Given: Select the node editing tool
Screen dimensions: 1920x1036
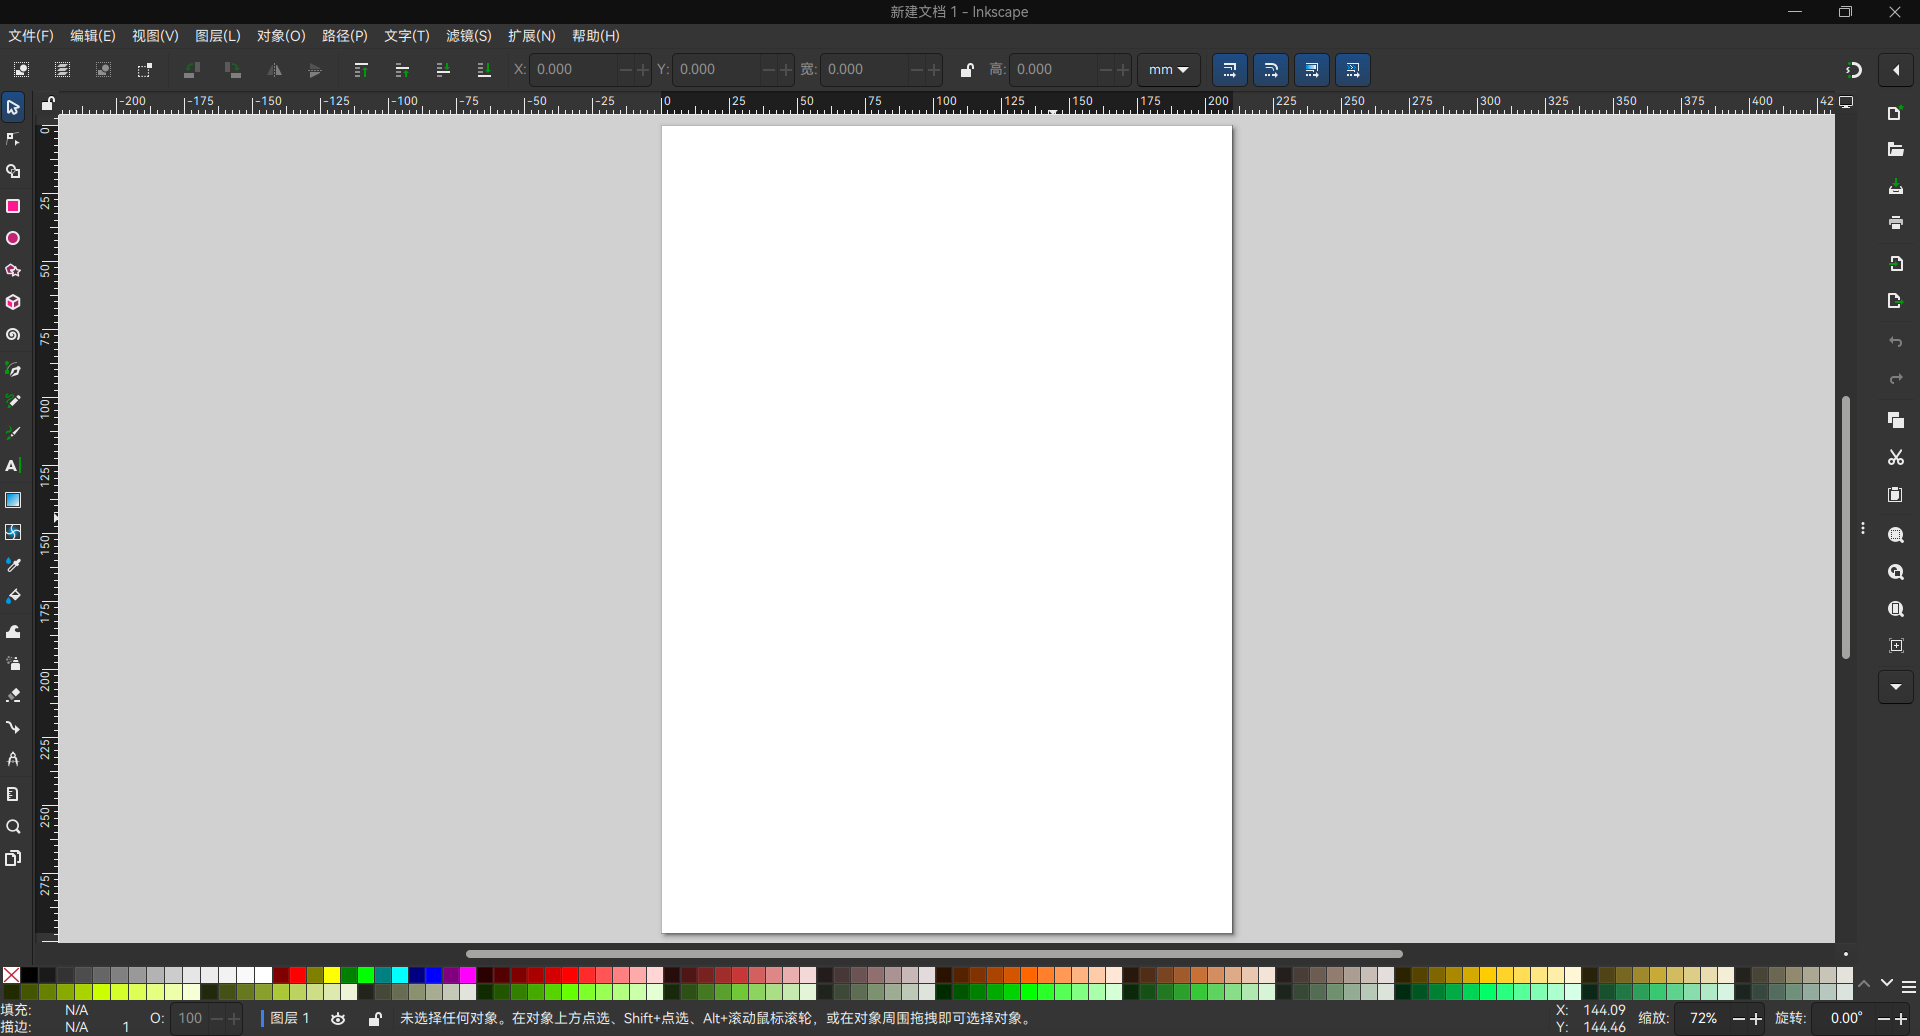Looking at the screenshot, I should click(13, 139).
